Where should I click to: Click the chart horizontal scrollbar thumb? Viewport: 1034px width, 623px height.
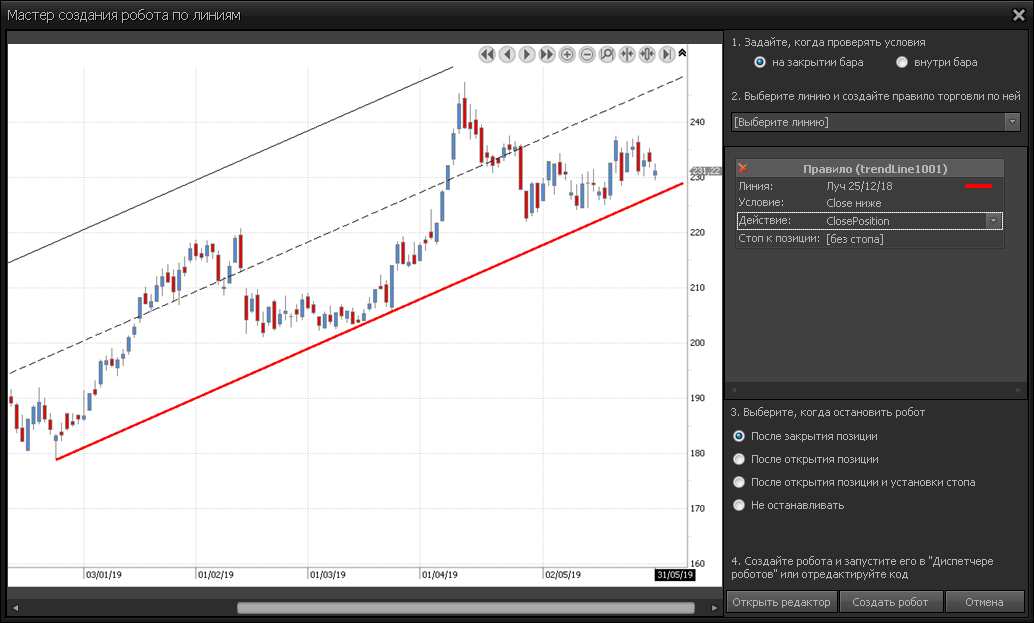click(x=465, y=607)
